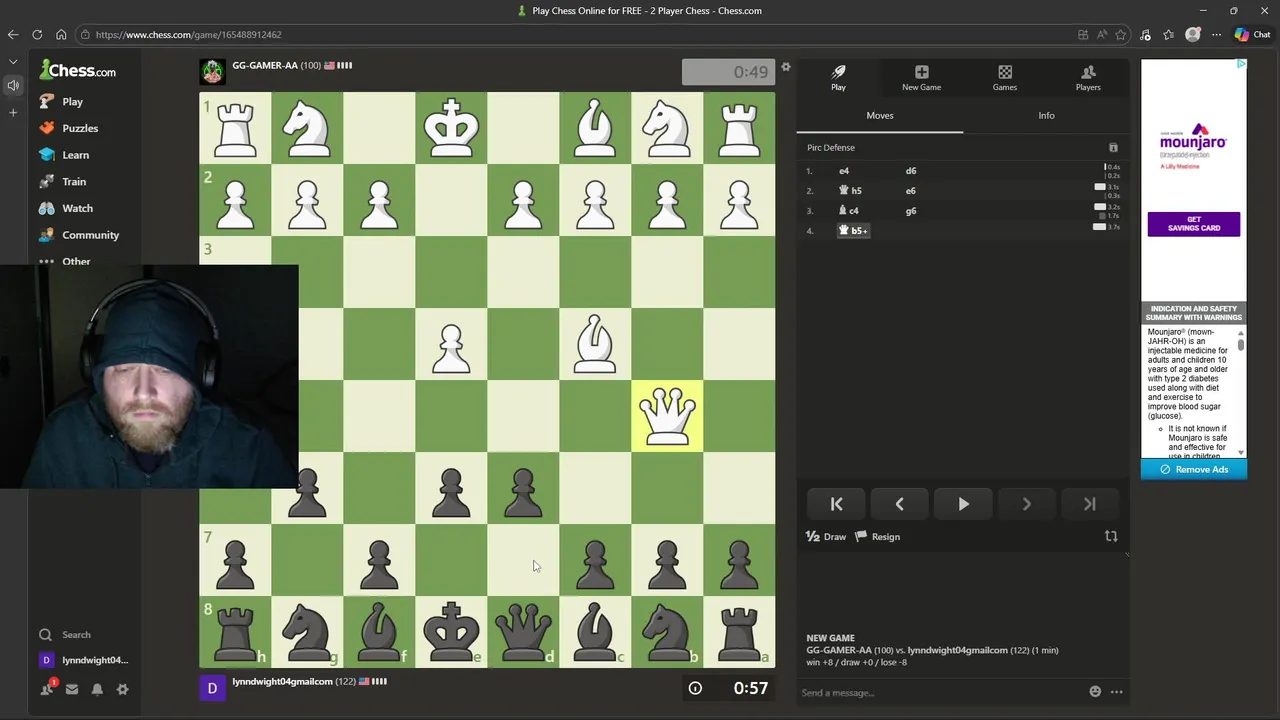Flip the board with arrows icon

tap(1111, 537)
